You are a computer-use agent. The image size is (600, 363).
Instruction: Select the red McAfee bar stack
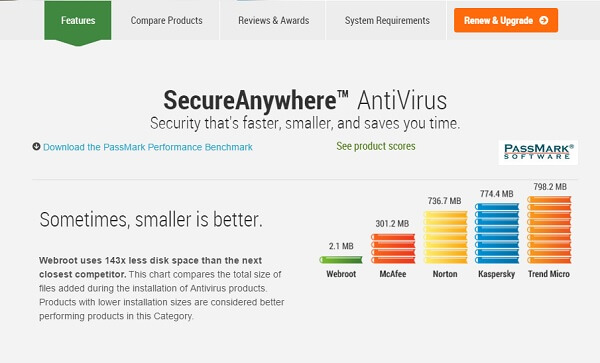click(x=393, y=249)
